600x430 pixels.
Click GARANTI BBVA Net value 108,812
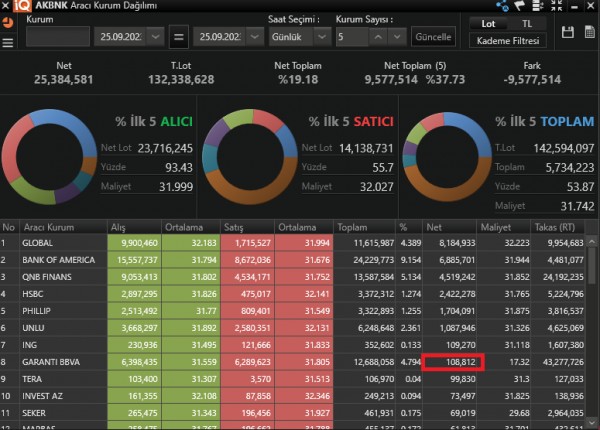pos(461,362)
